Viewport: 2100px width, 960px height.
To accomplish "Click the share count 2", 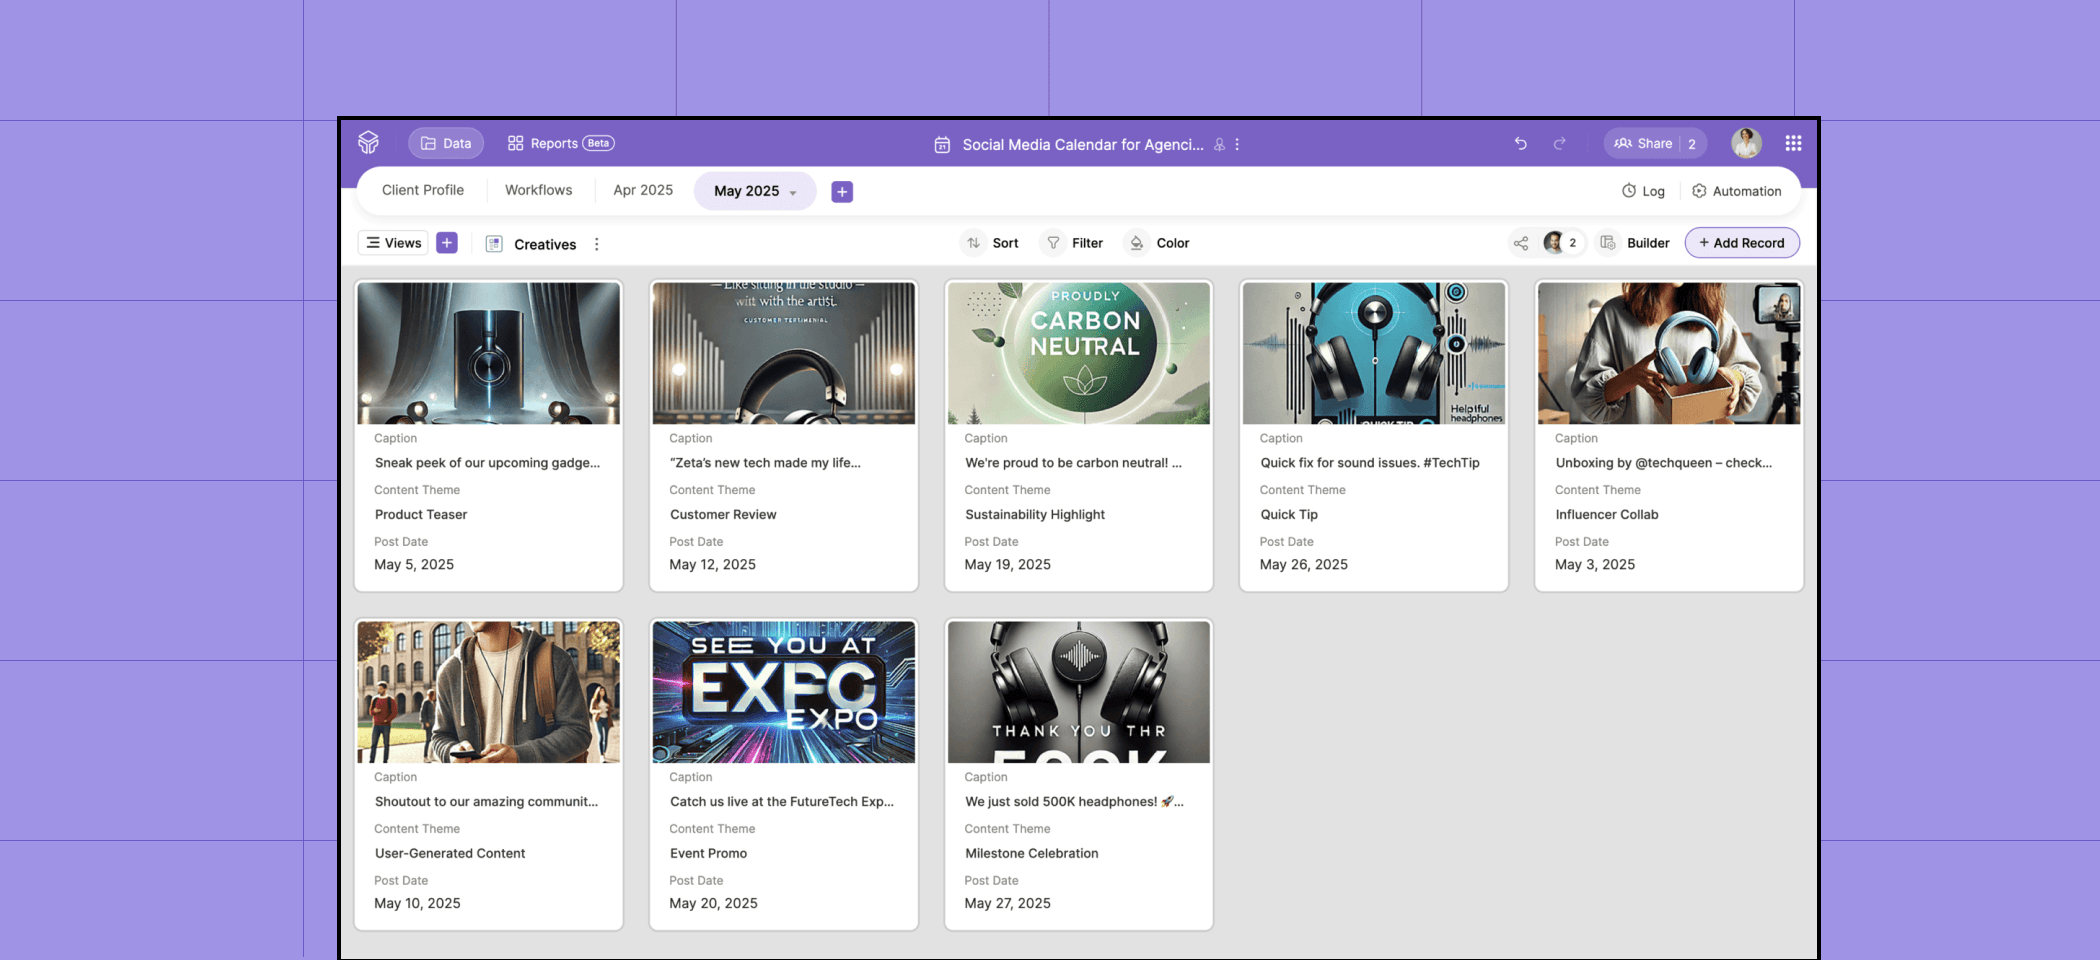I will 1692,144.
